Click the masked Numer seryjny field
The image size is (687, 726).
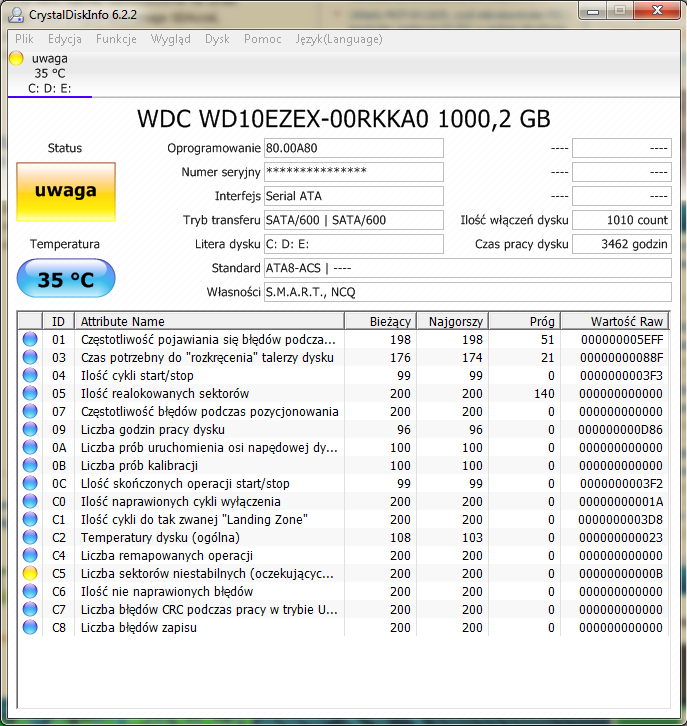coord(354,172)
